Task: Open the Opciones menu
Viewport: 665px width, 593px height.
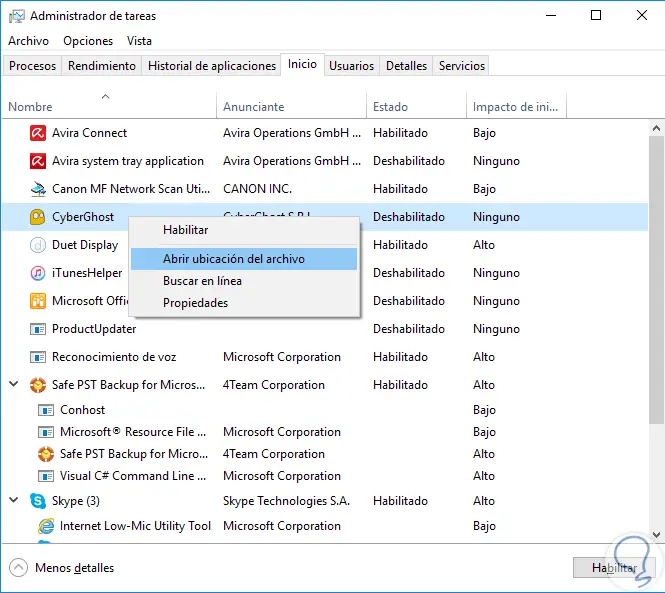Action: pyautogui.click(x=88, y=41)
